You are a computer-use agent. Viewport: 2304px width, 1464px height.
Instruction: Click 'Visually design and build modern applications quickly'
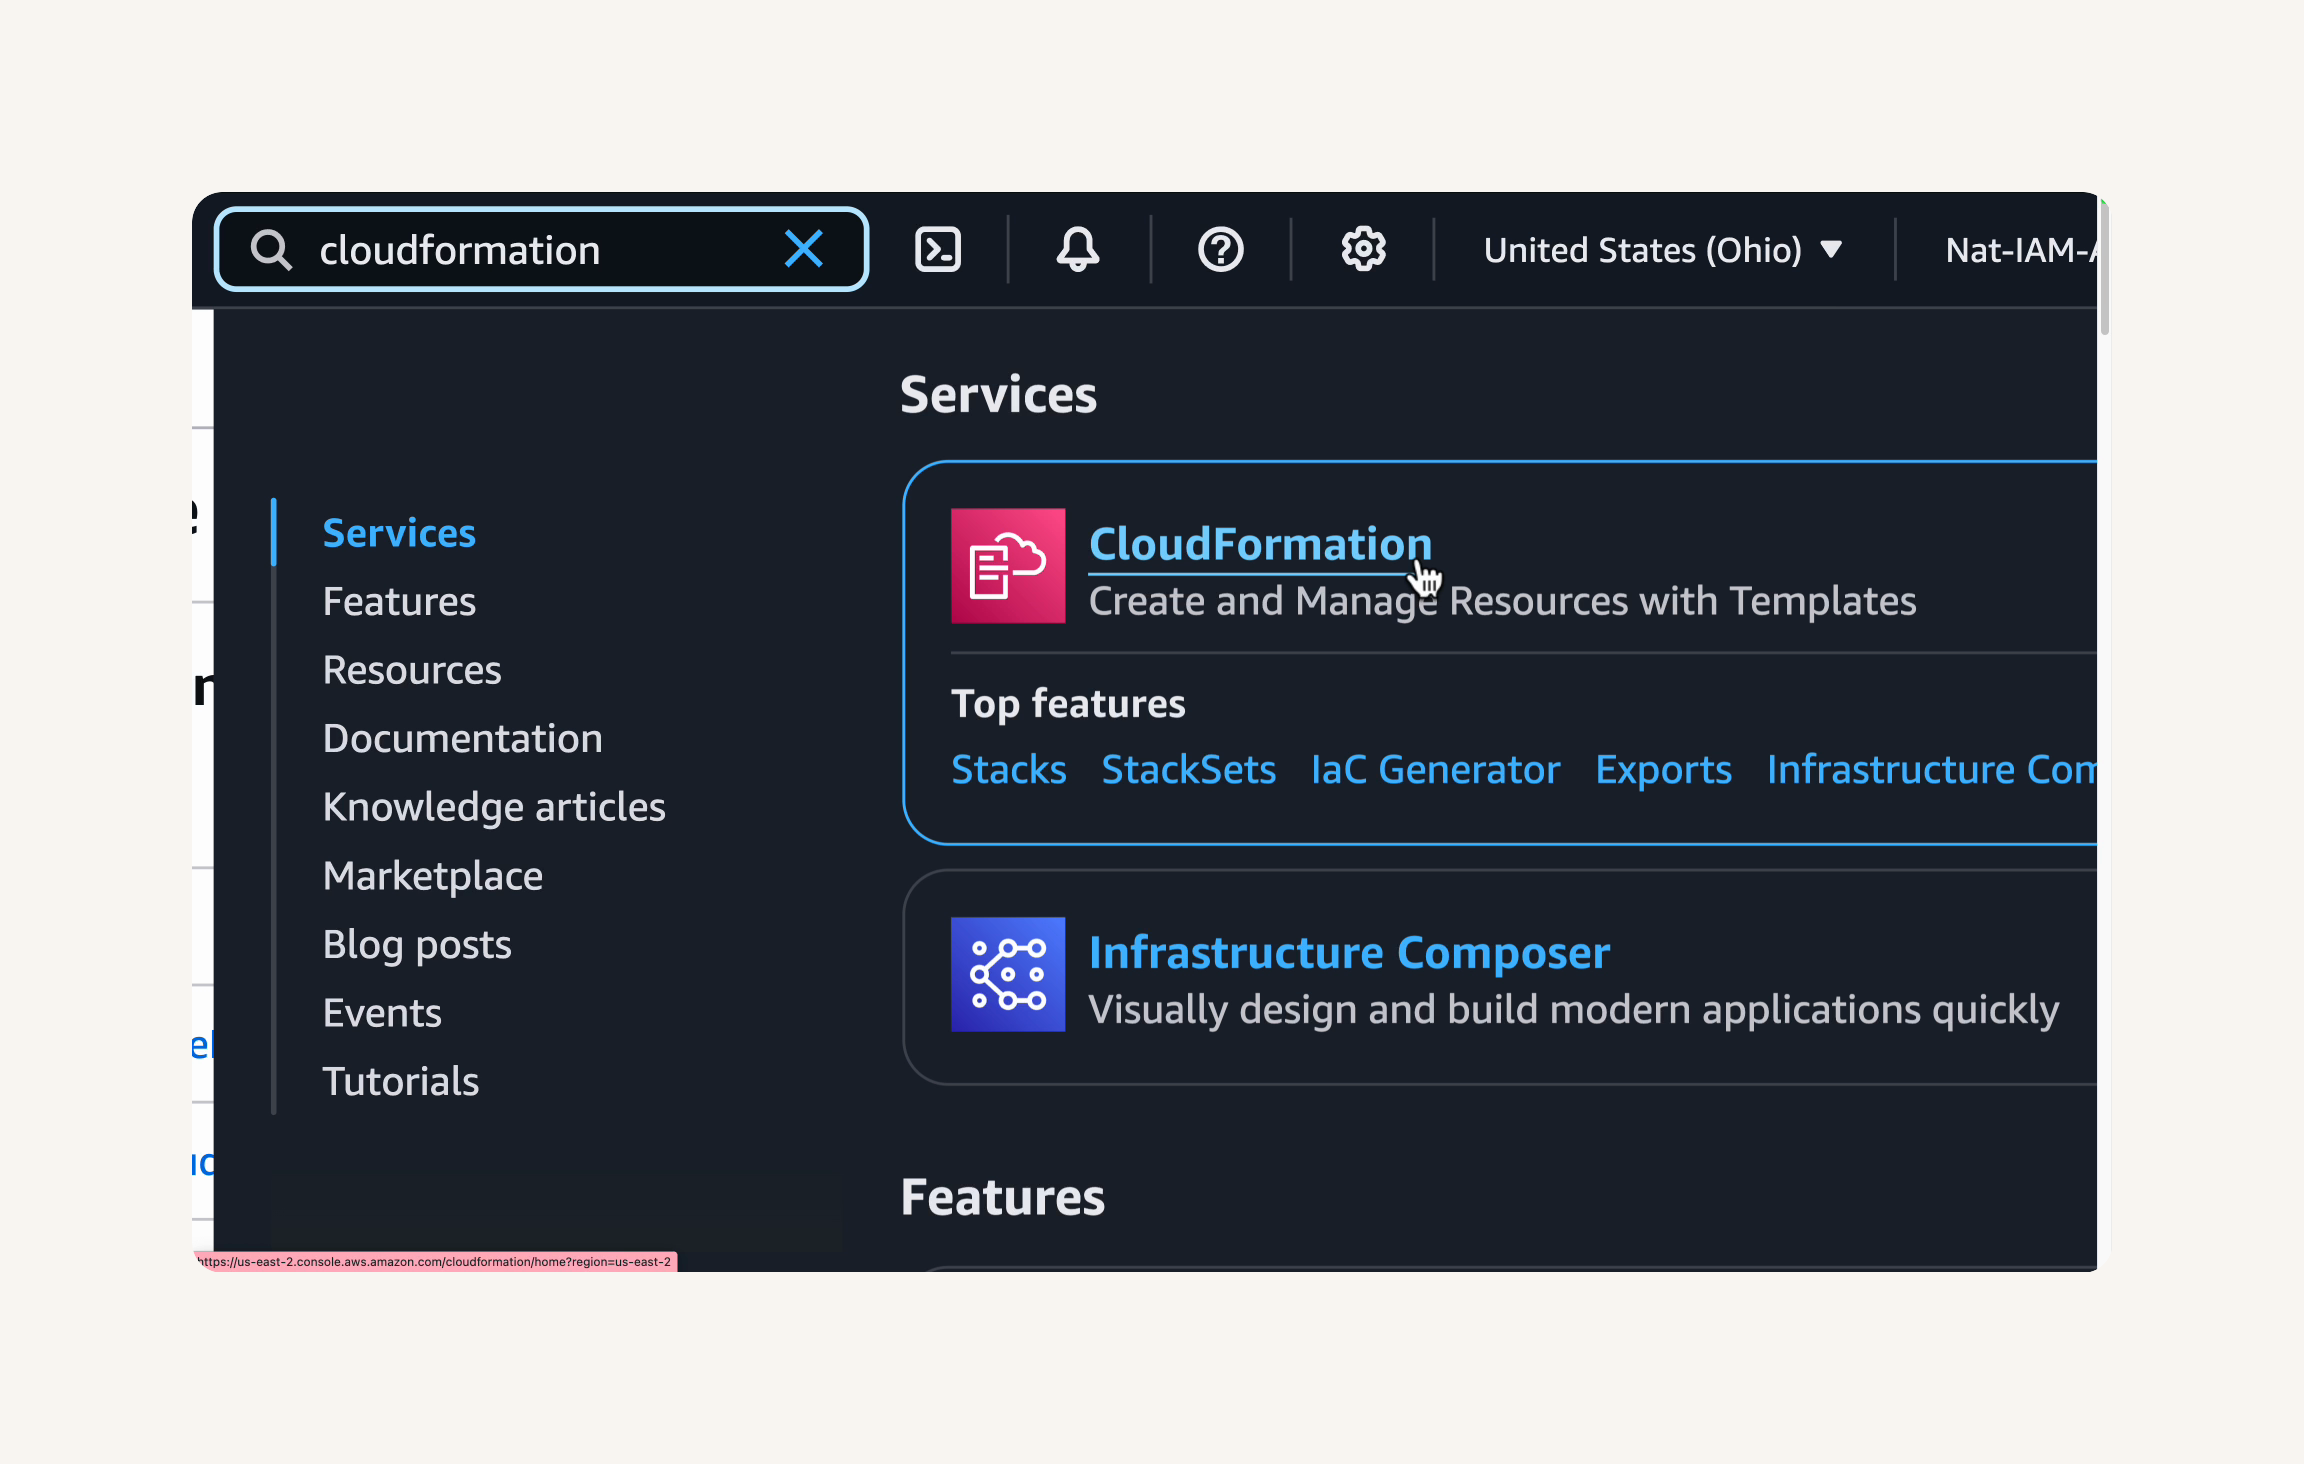click(1573, 1010)
